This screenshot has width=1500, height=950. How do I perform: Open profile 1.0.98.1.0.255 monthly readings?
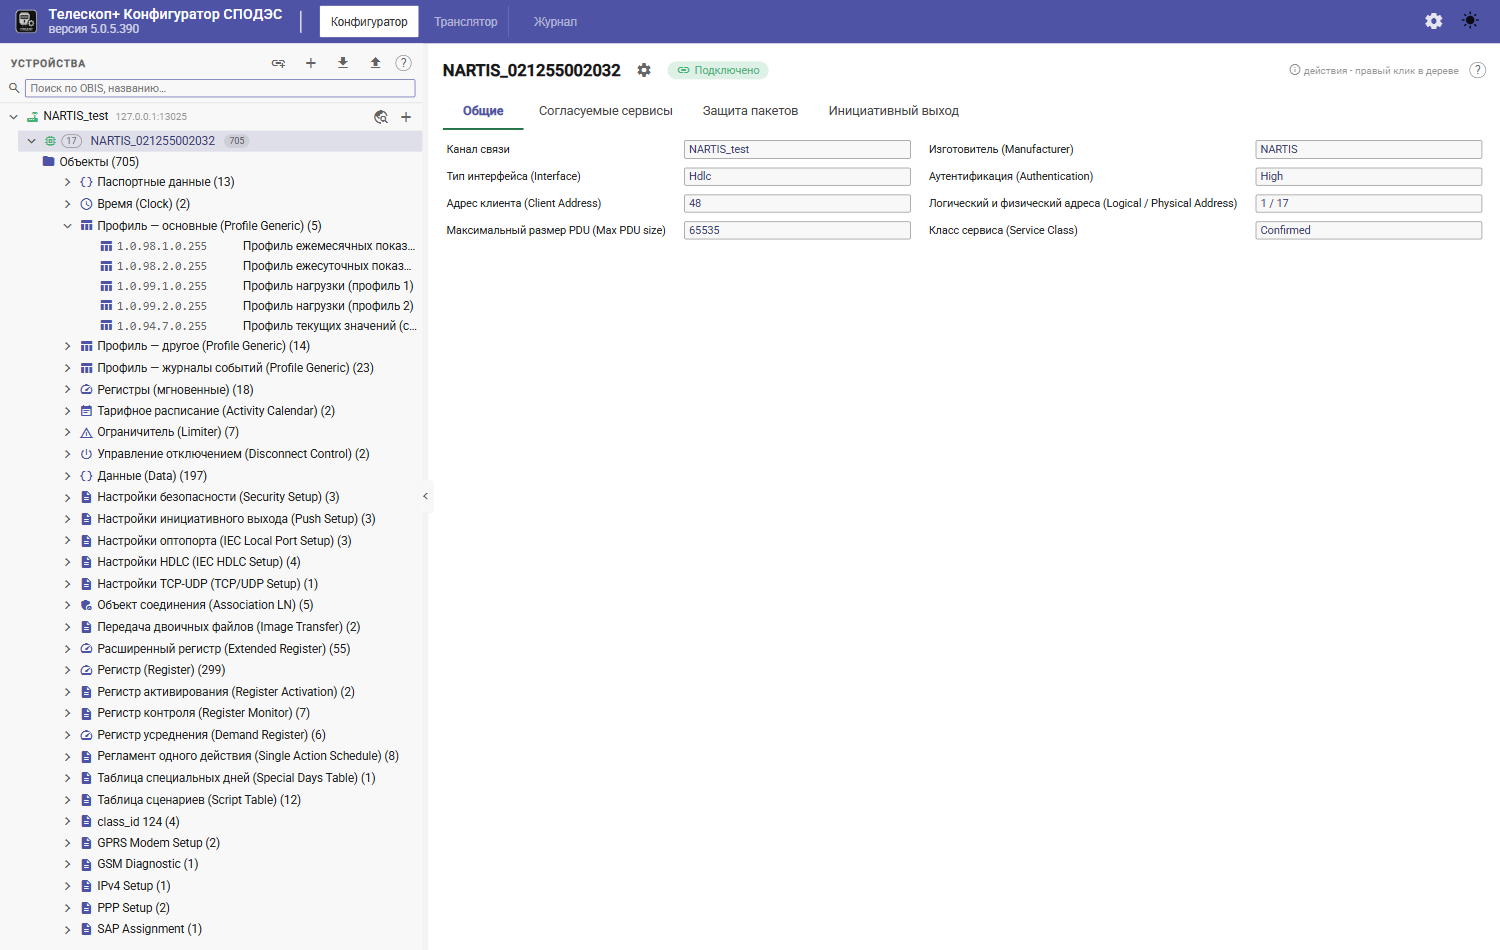pos(258,246)
